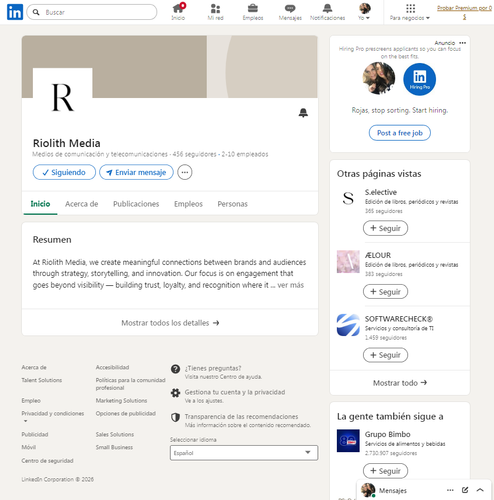Open the Accesibilidad footer link
Viewport: 494px width, 500px height.
click(112, 367)
